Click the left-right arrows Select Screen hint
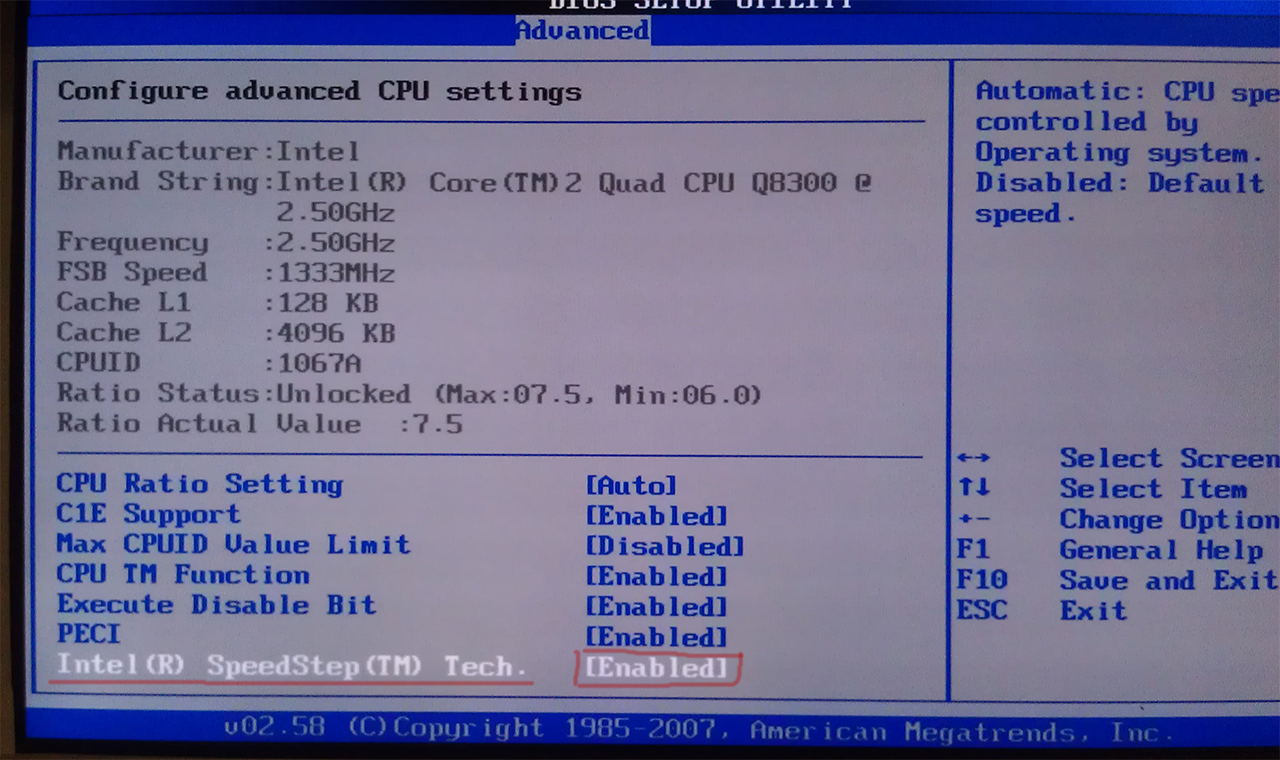Screen dimensions: 1280x760 point(1118,459)
